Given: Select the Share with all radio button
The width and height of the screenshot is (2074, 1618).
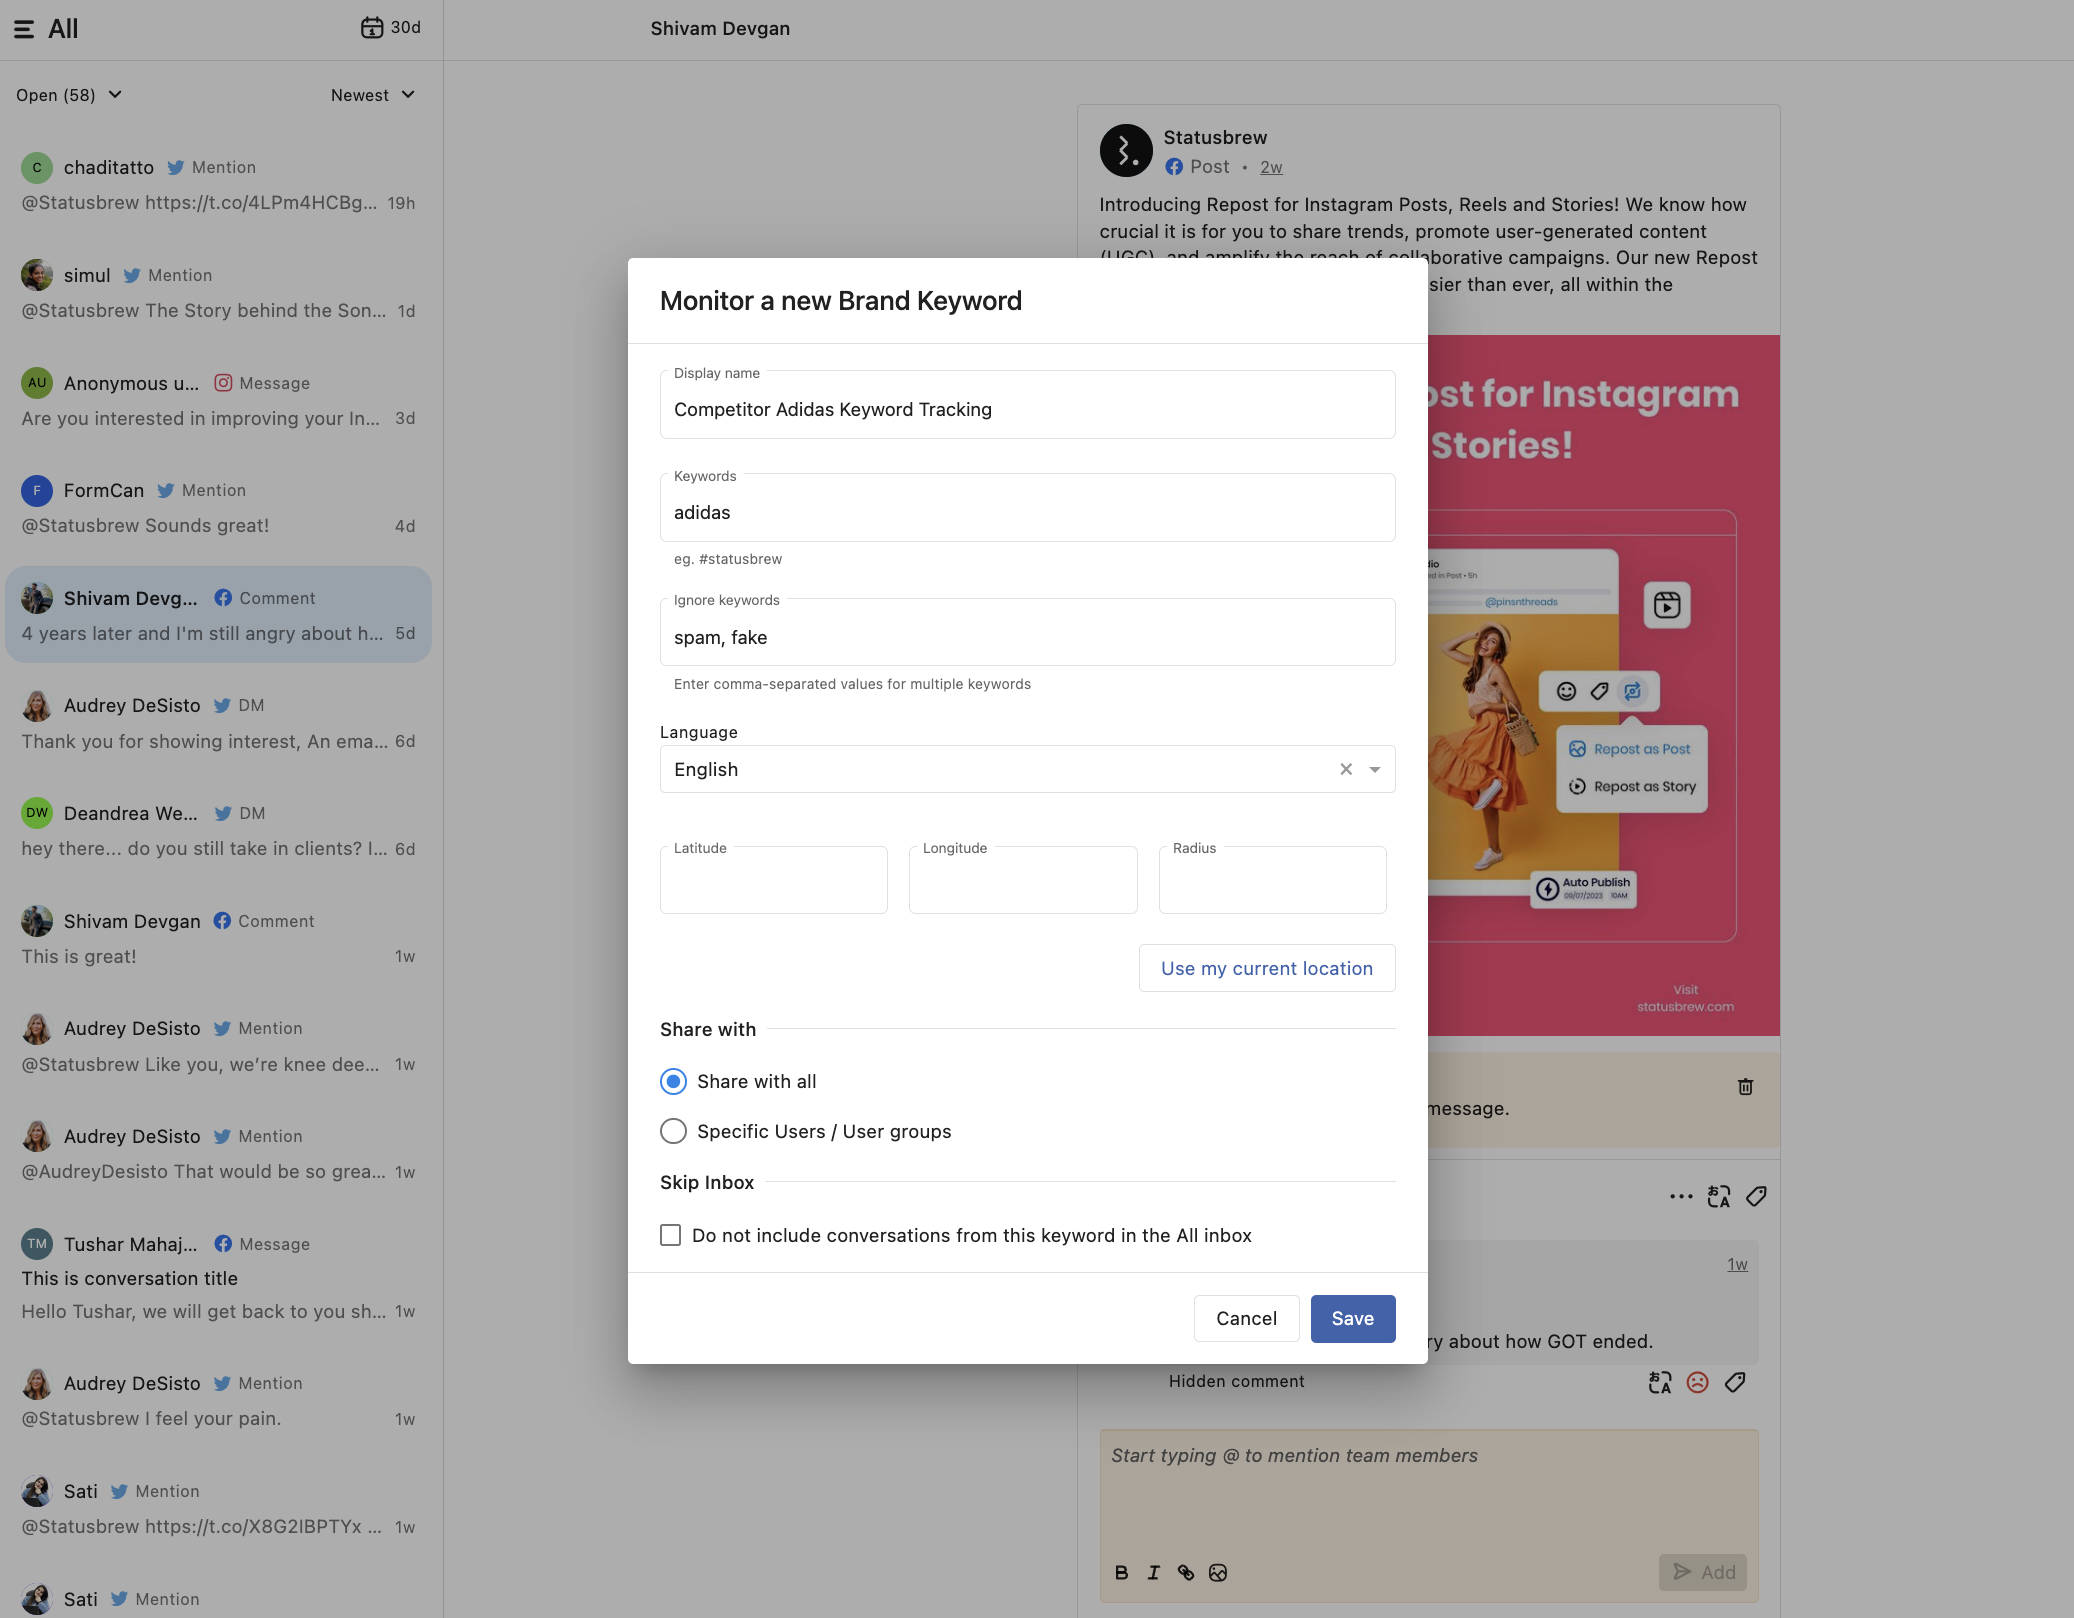Looking at the screenshot, I should pos(674,1081).
